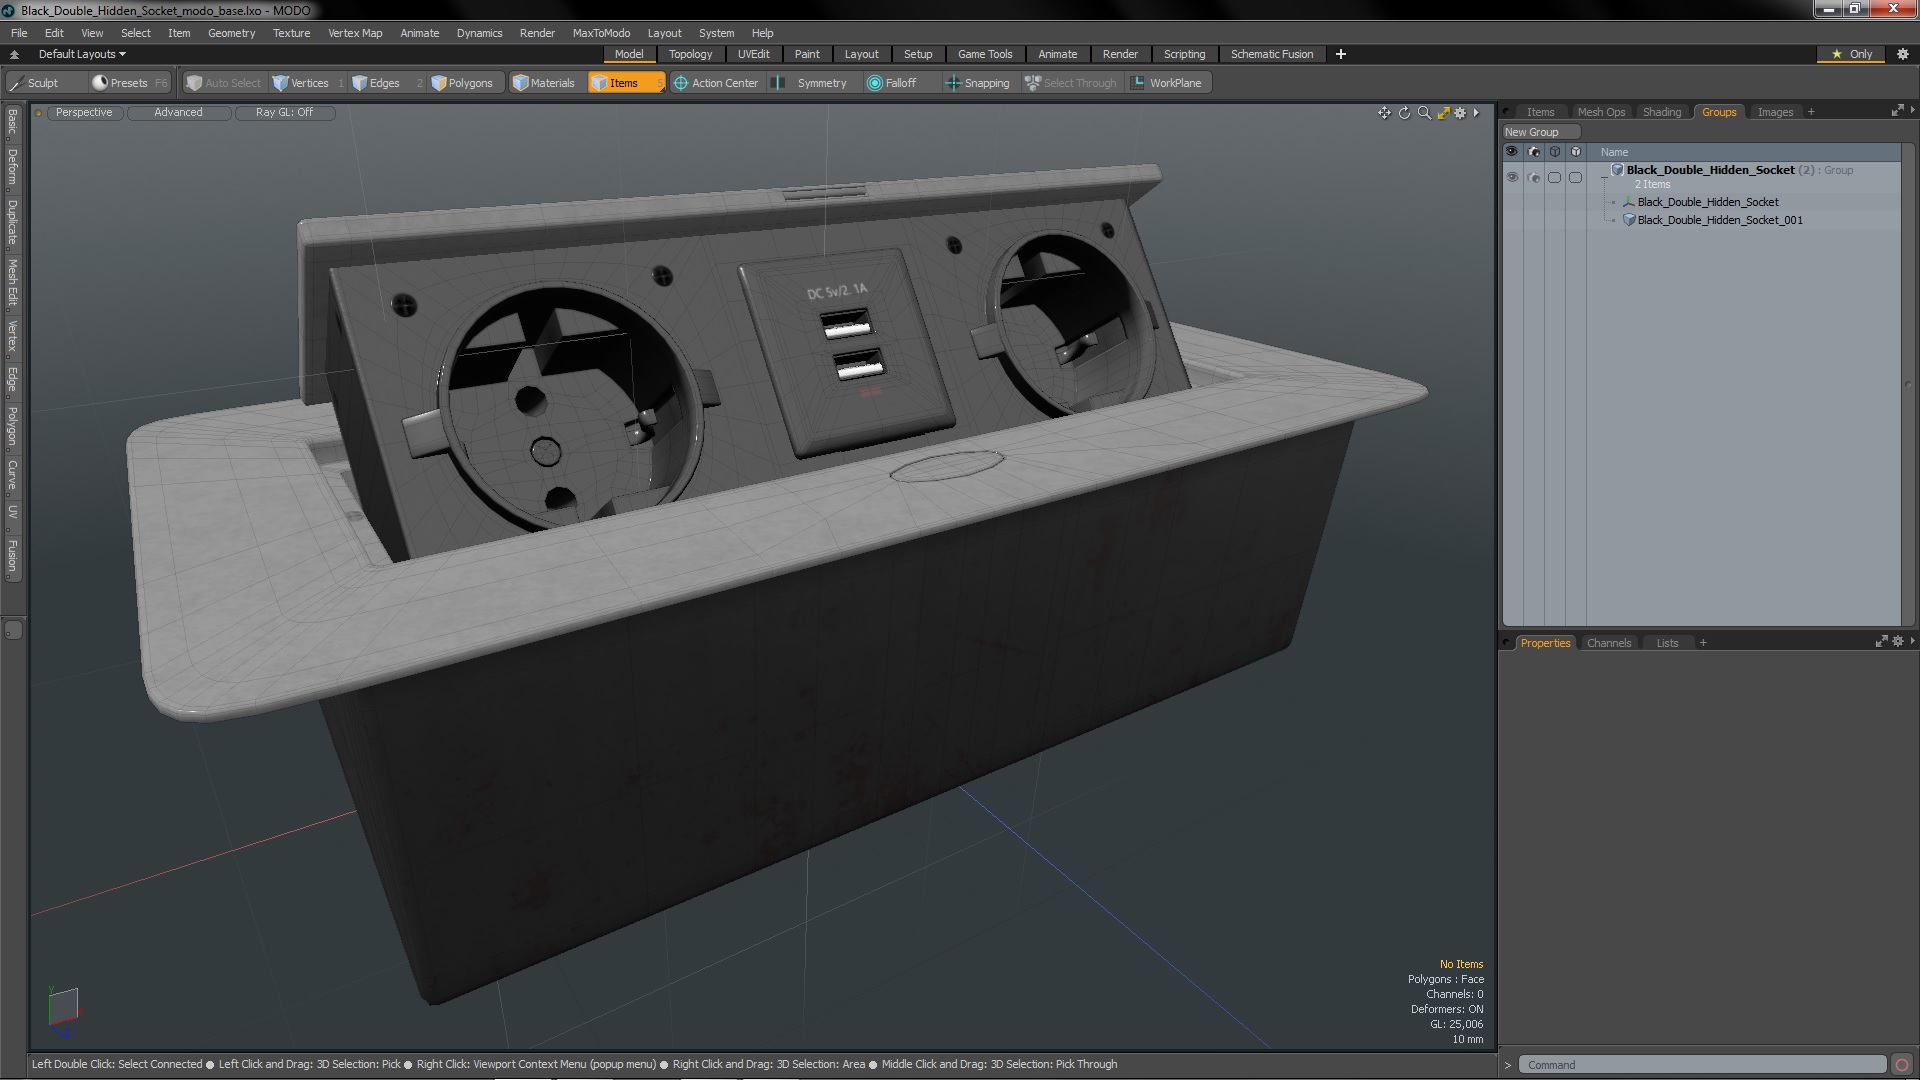This screenshot has height=1080, width=1920.
Task: Click the red record button beside Command
Action: tap(1902, 1065)
